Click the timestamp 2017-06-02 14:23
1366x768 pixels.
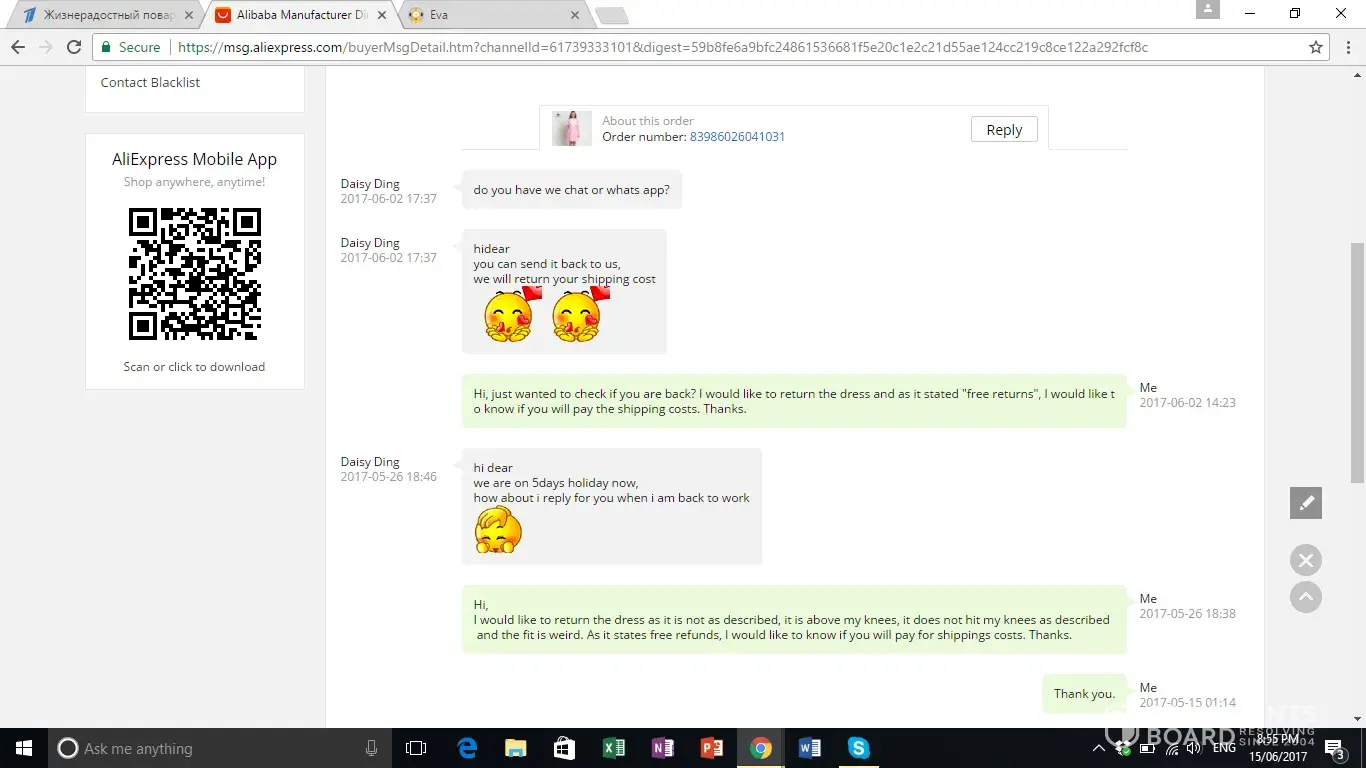(x=1188, y=403)
